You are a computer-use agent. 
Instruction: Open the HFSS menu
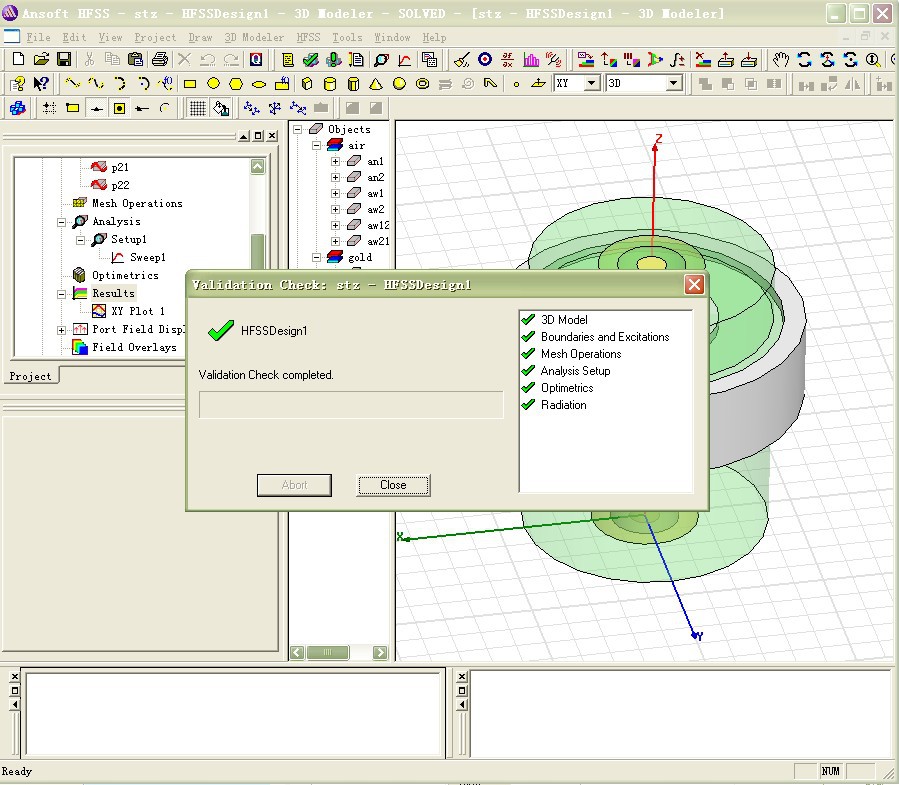click(308, 37)
